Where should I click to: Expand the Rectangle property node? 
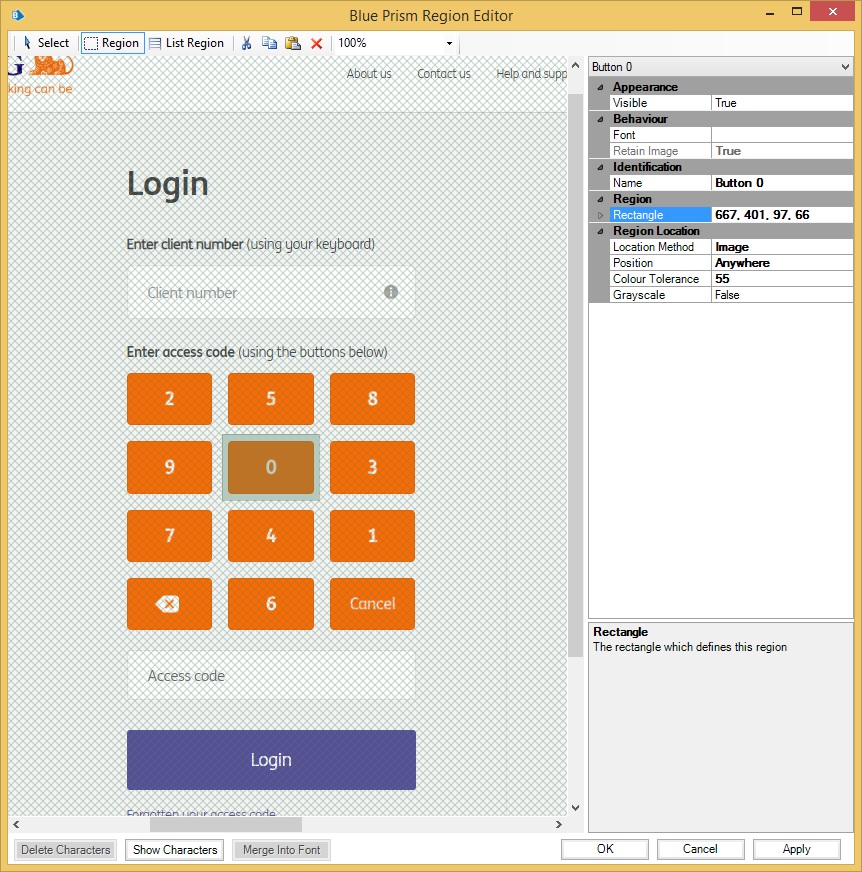(600, 215)
